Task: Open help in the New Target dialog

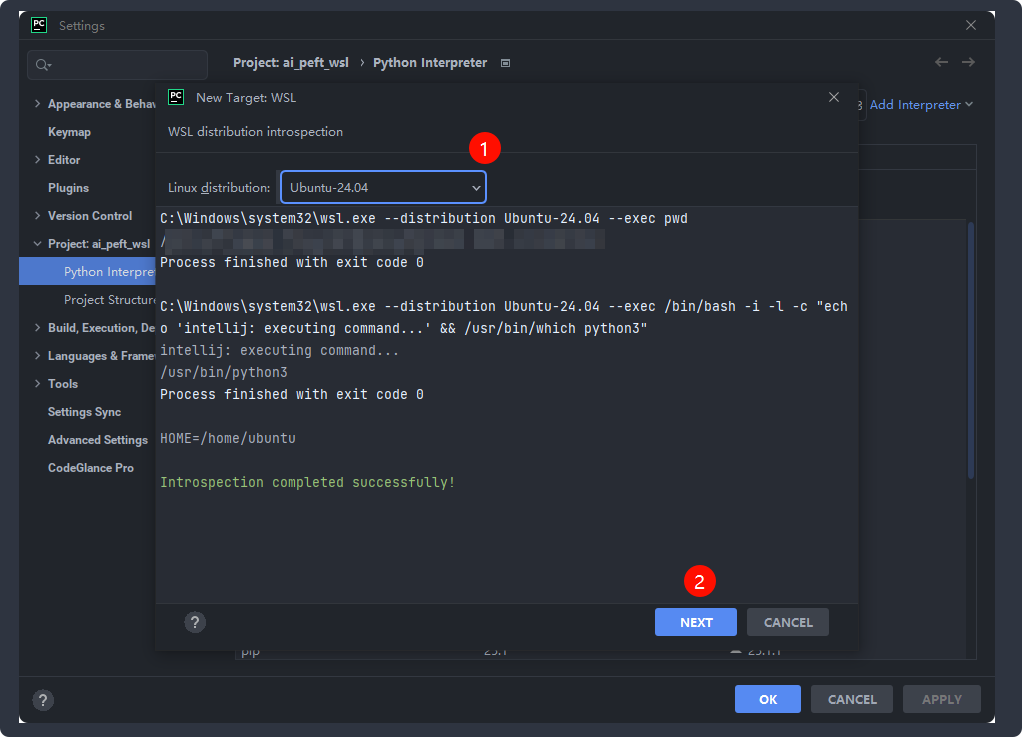Action: coord(195,622)
